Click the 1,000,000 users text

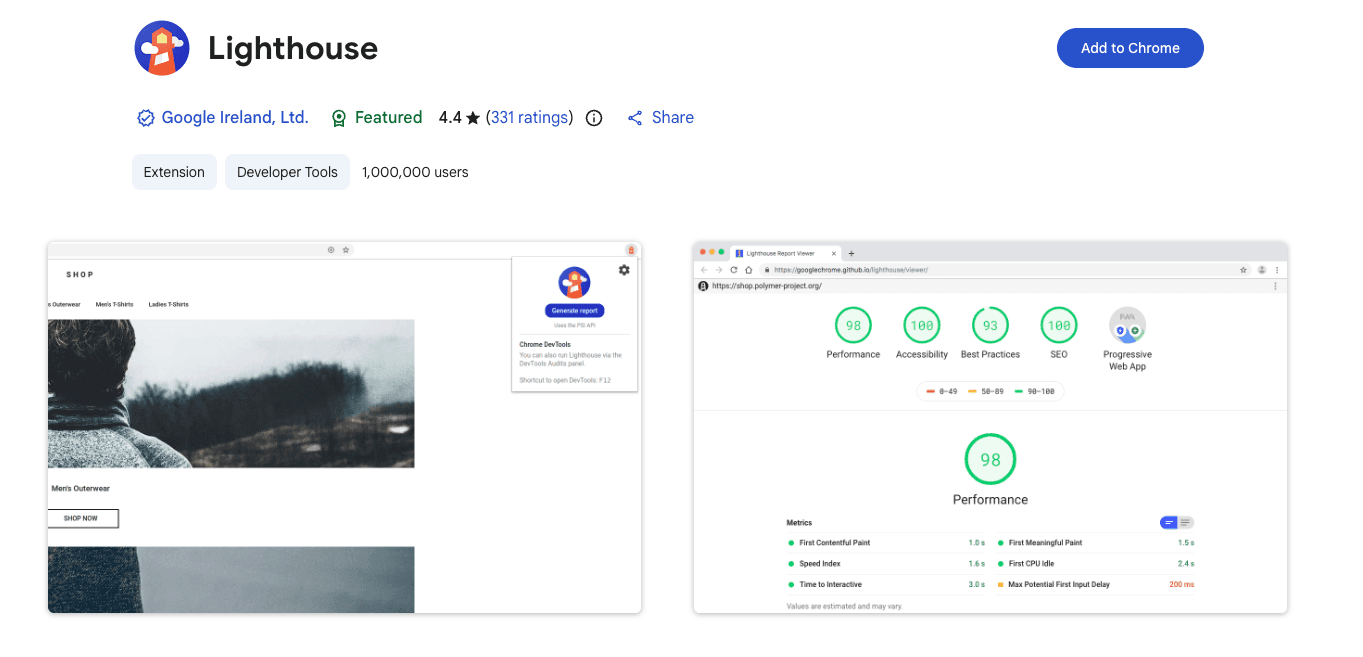click(415, 172)
